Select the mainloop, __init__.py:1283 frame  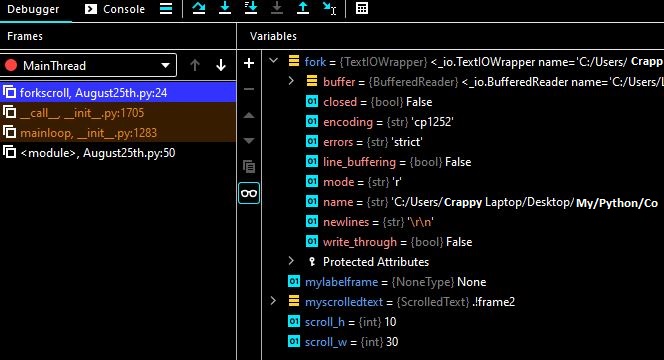point(118,133)
